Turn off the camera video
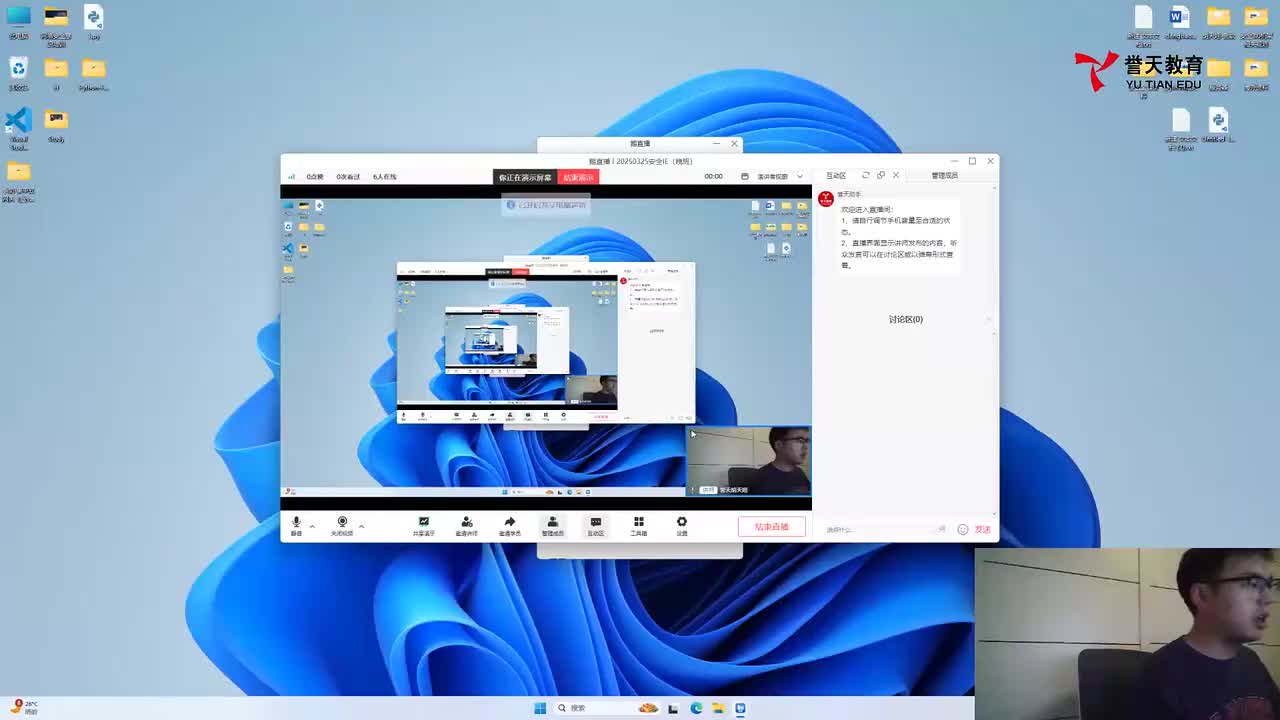 pyautogui.click(x=342, y=526)
